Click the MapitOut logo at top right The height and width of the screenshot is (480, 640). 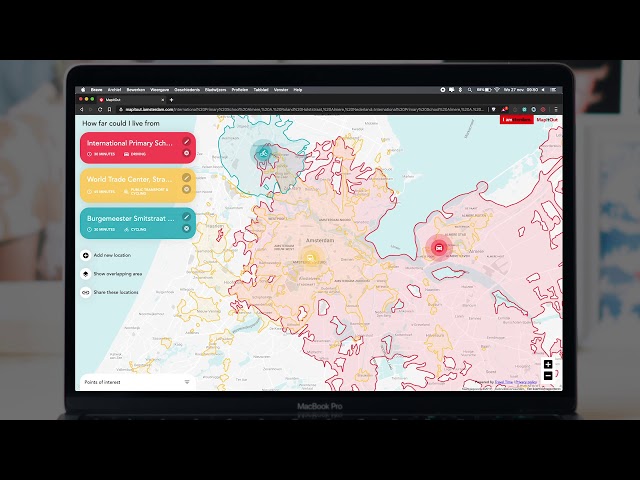[547, 120]
